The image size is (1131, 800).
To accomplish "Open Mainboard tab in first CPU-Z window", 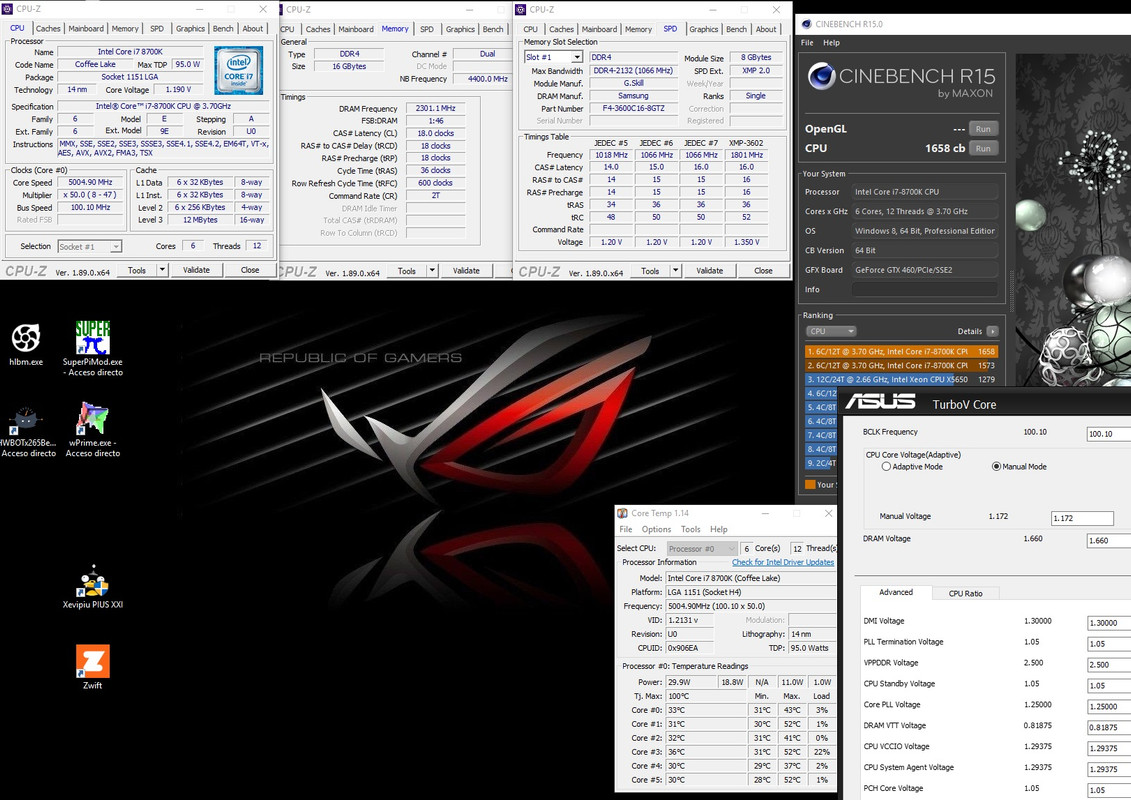I will coord(86,29).
